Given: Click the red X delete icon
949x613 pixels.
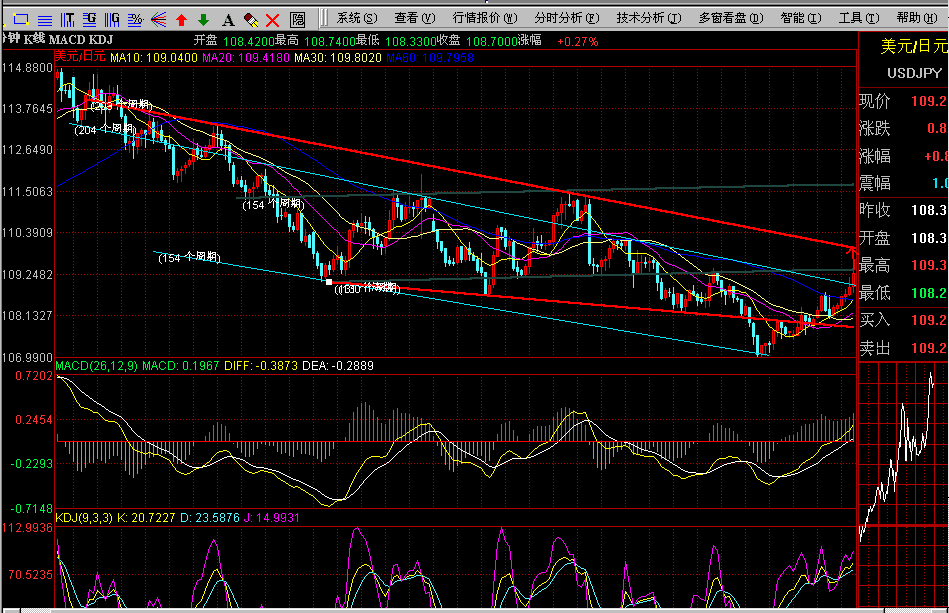Looking at the screenshot, I should point(272,19).
